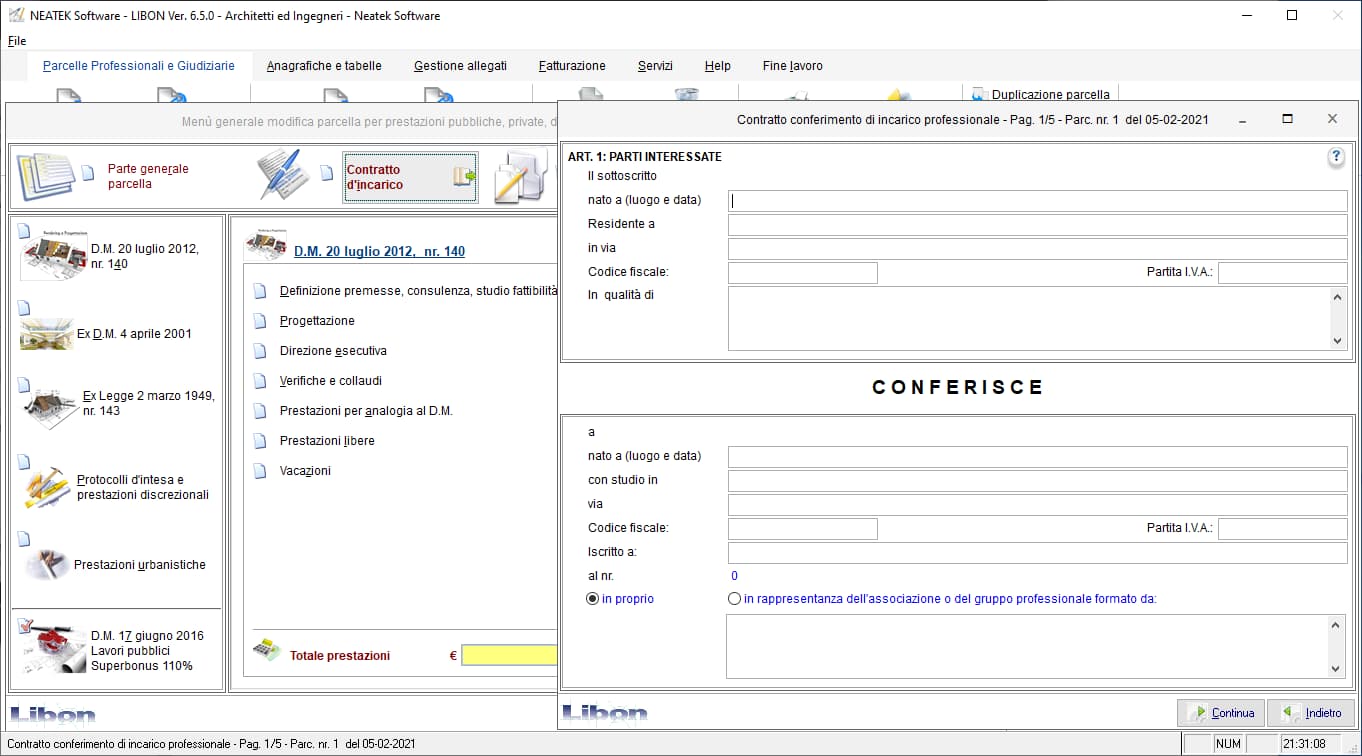The image size is (1362, 756).
Task: Click NUM indicator in status bar
Action: [1228, 744]
